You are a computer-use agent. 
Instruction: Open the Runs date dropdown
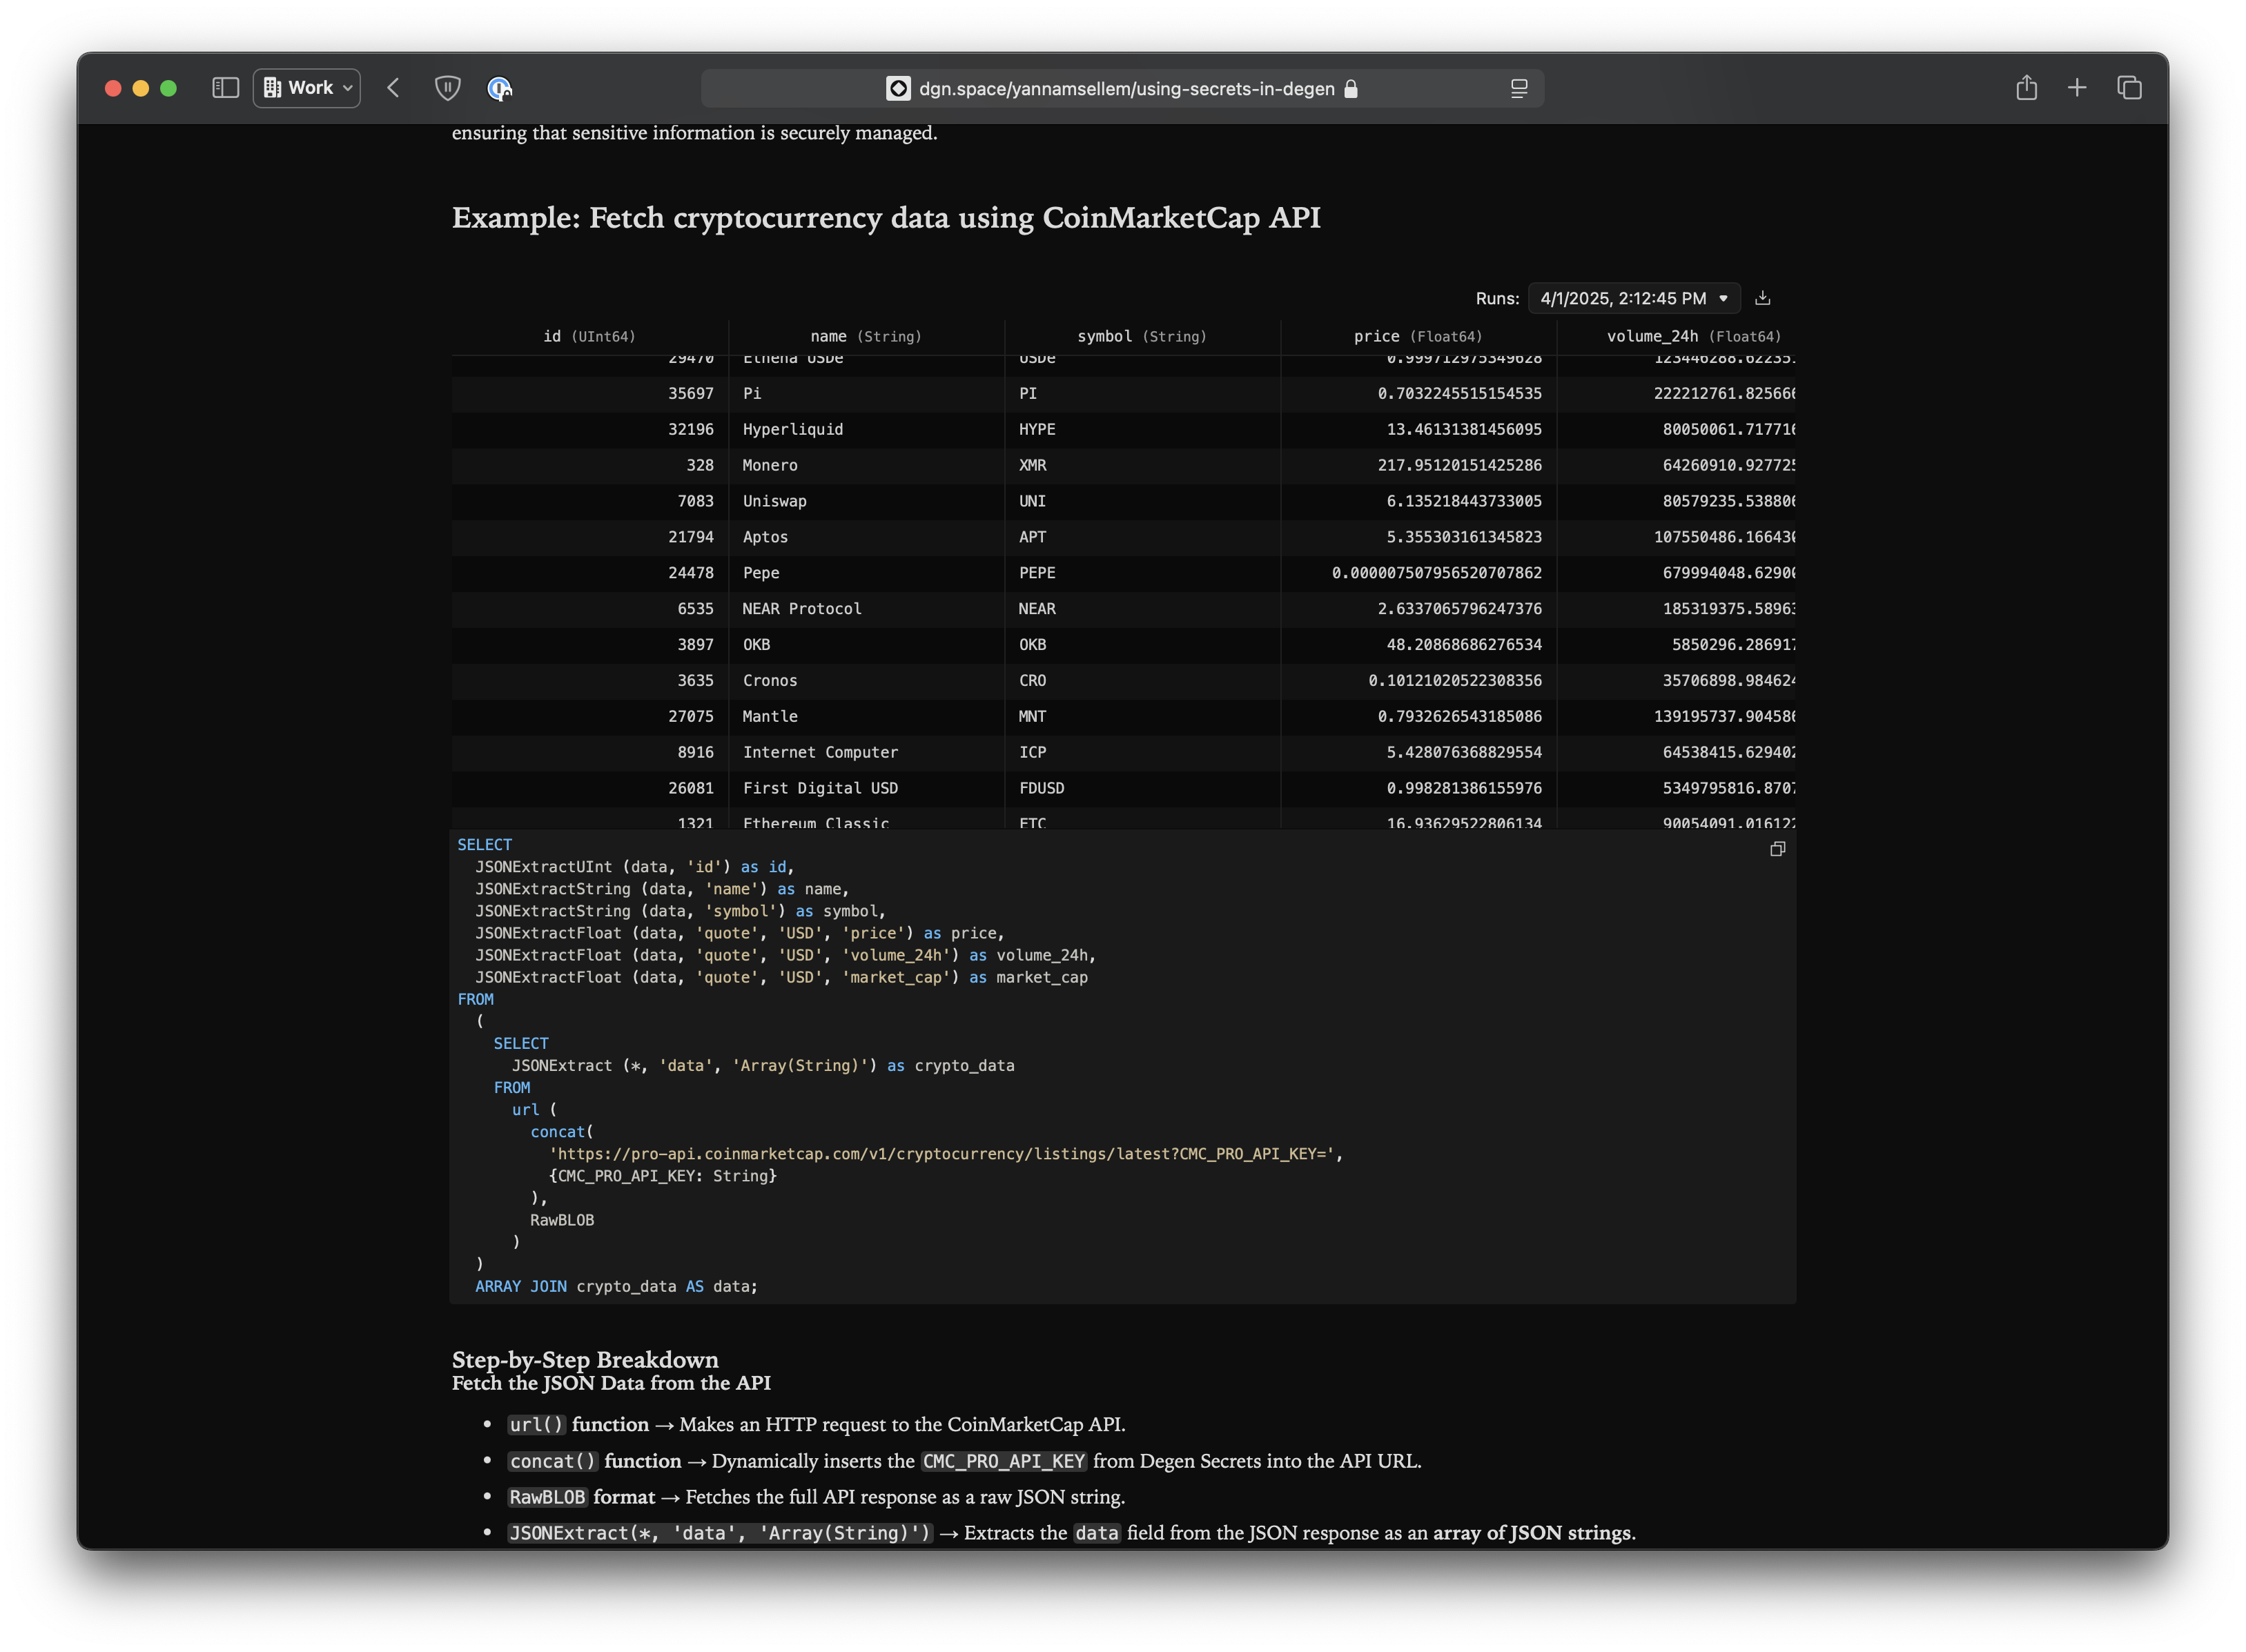[1634, 298]
